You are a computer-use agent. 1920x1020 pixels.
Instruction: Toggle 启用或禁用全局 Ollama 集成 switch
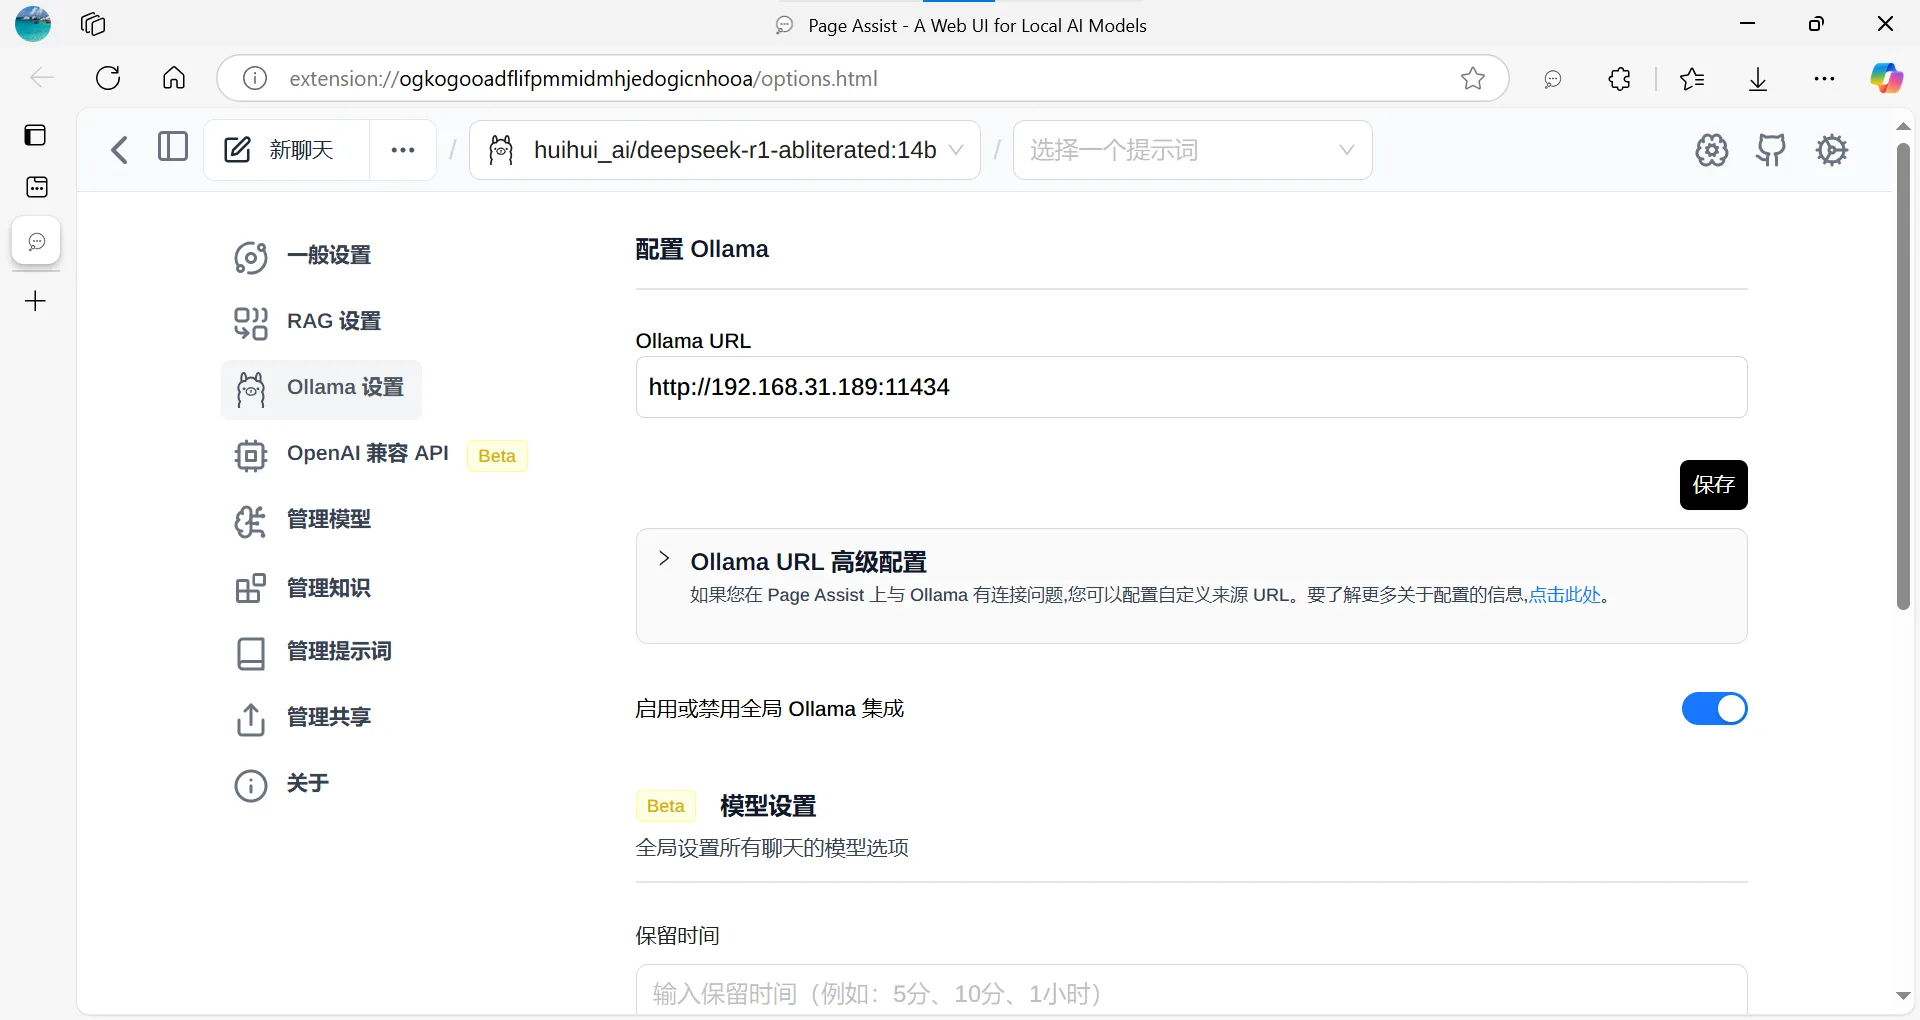point(1714,709)
